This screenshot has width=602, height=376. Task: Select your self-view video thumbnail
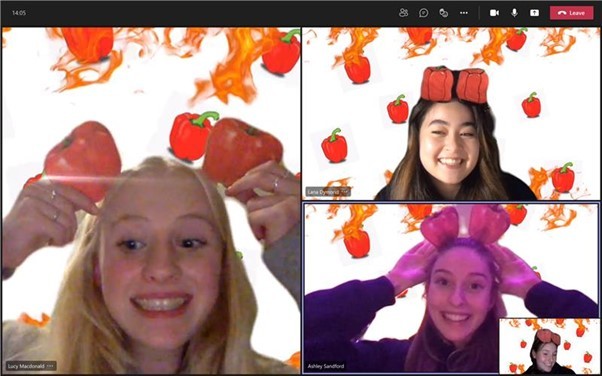pyautogui.click(x=549, y=346)
